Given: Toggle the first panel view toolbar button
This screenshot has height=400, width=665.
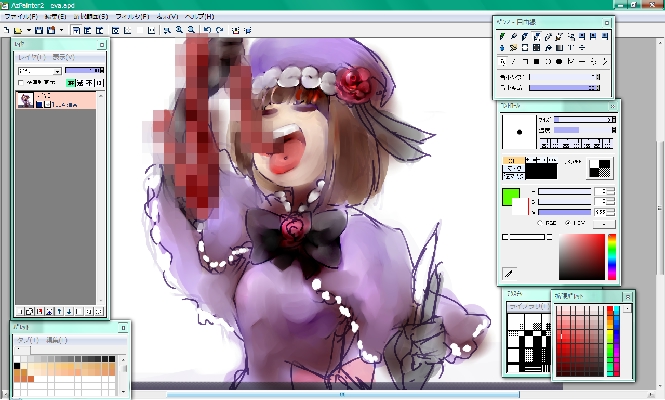Looking at the screenshot, I should (x=76, y=30).
